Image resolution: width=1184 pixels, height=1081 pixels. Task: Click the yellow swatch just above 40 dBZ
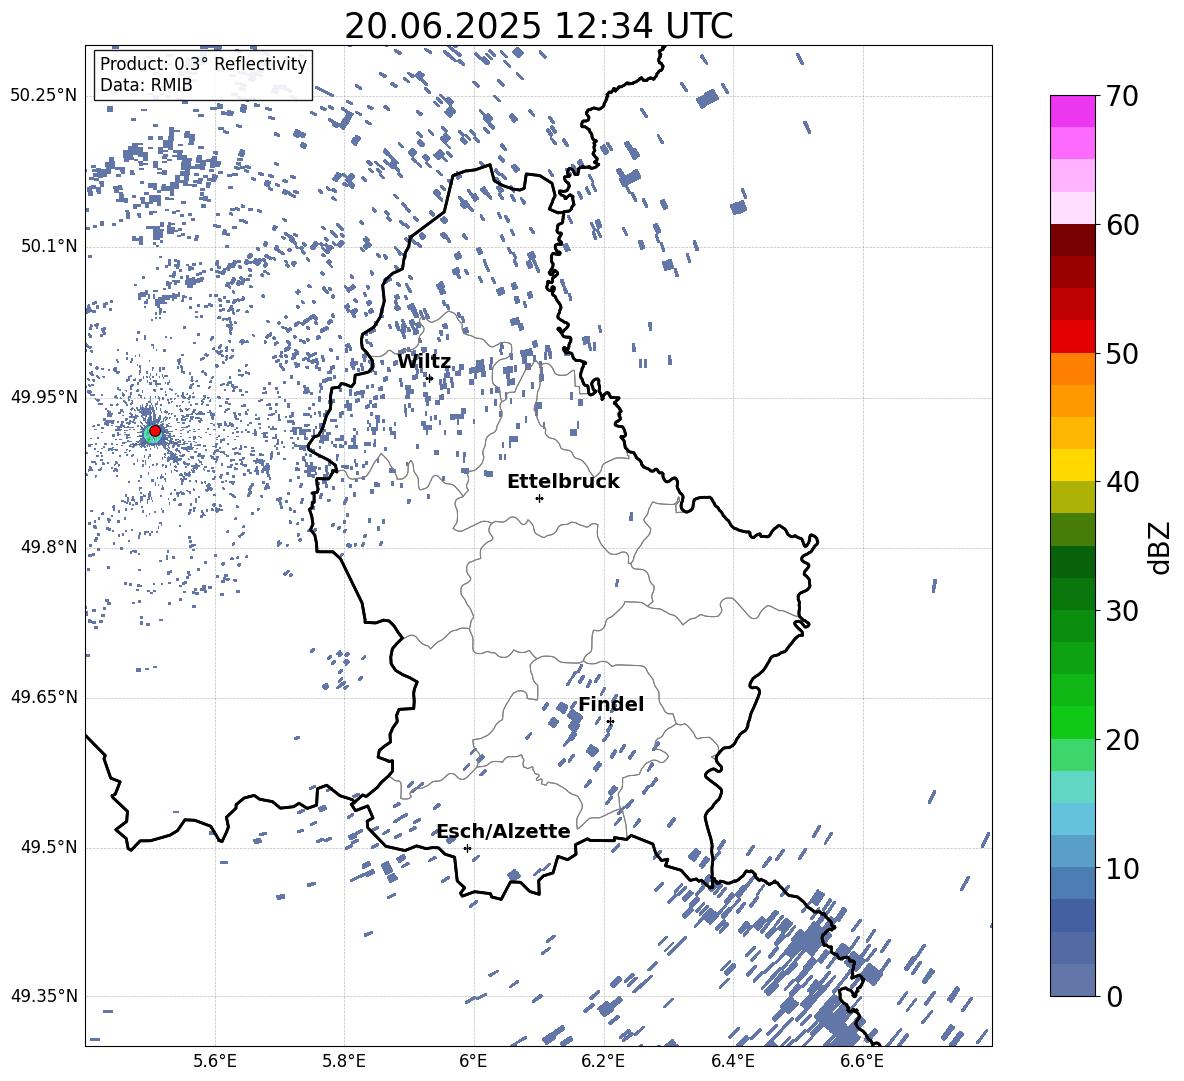pyautogui.click(x=1072, y=465)
